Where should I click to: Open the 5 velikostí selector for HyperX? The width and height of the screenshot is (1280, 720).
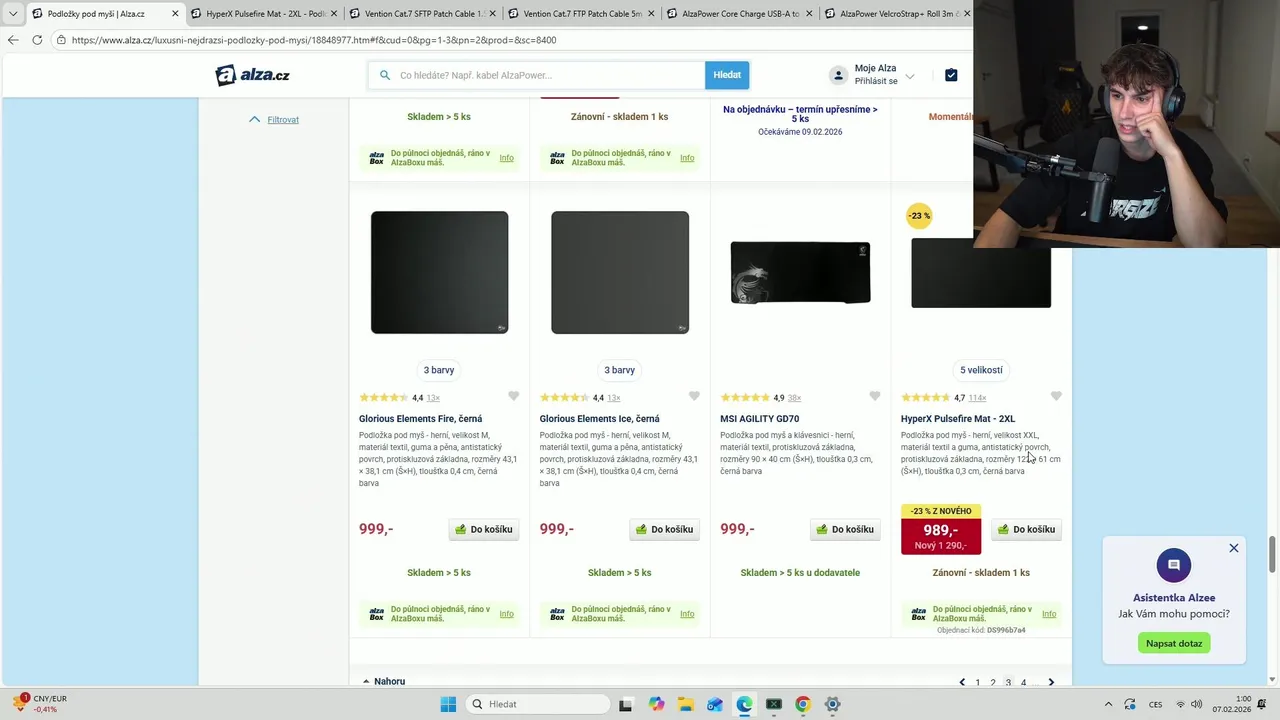coord(981,370)
